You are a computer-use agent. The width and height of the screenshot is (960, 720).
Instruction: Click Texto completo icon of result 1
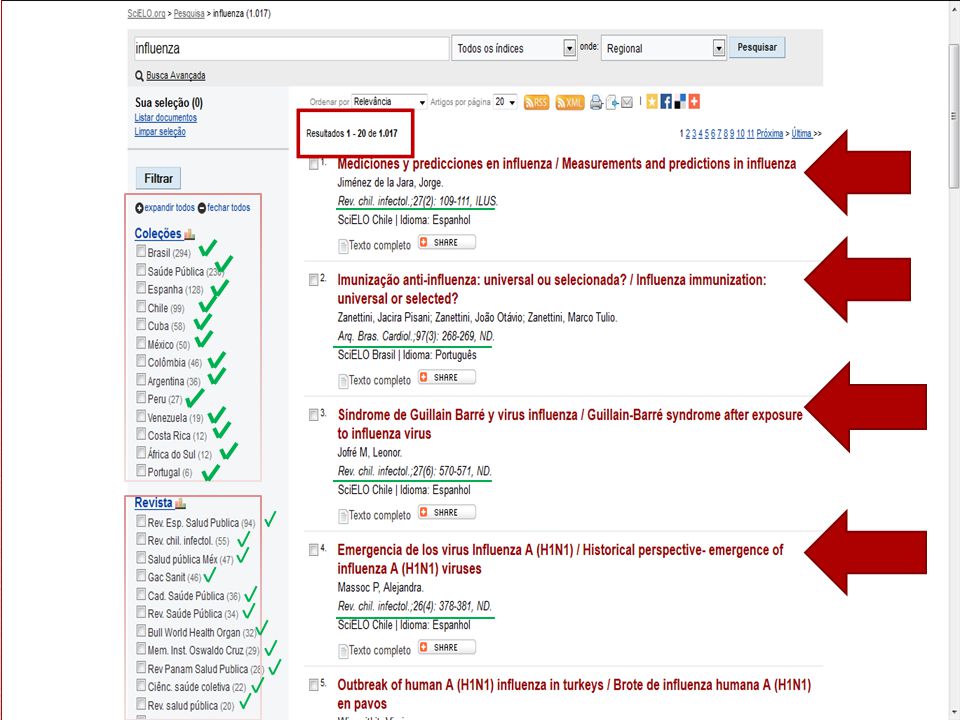(343, 246)
